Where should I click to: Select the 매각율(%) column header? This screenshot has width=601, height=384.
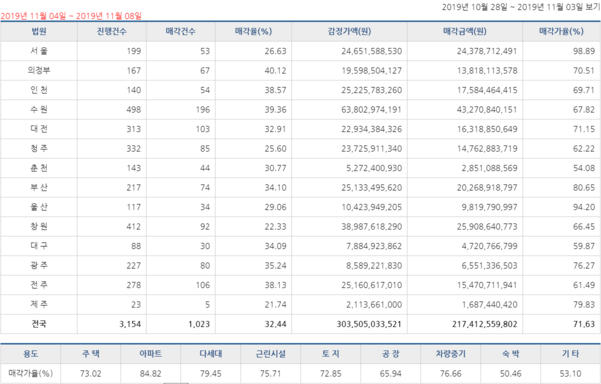pyautogui.click(x=253, y=31)
